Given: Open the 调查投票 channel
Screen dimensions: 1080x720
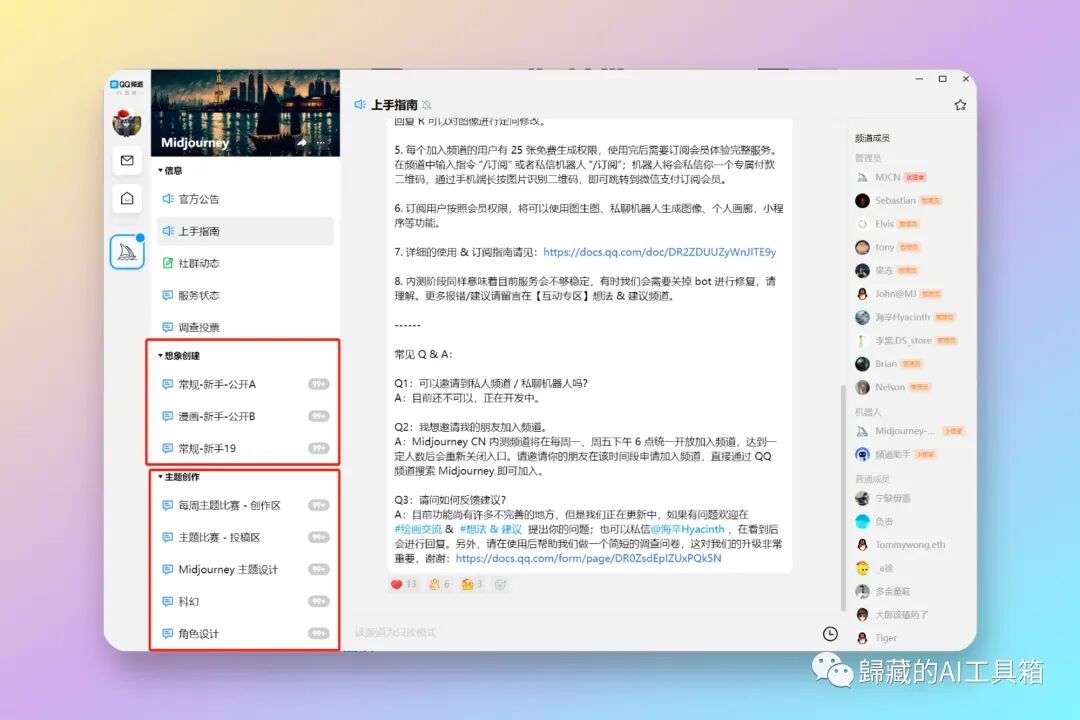Looking at the screenshot, I should [x=245, y=327].
